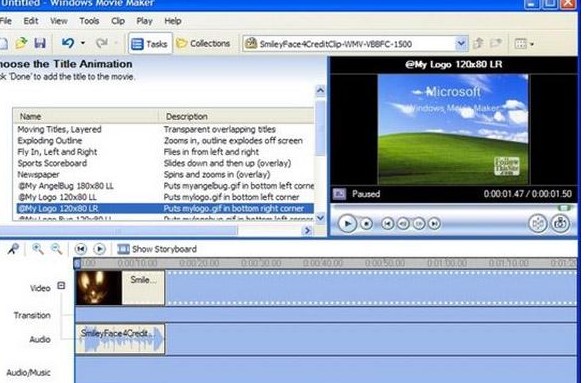Toggle the Collections pane button

point(203,44)
